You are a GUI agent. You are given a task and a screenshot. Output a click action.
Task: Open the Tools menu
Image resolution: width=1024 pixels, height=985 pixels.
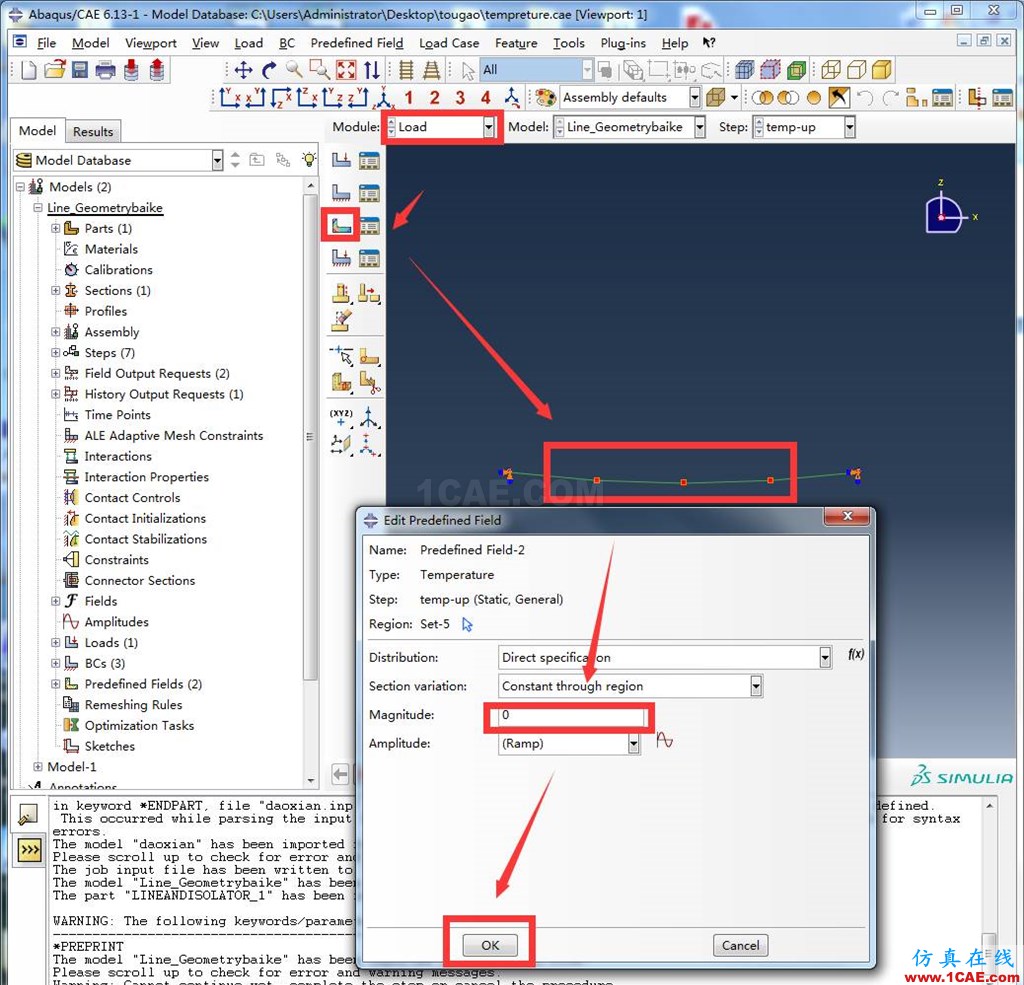click(x=568, y=43)
